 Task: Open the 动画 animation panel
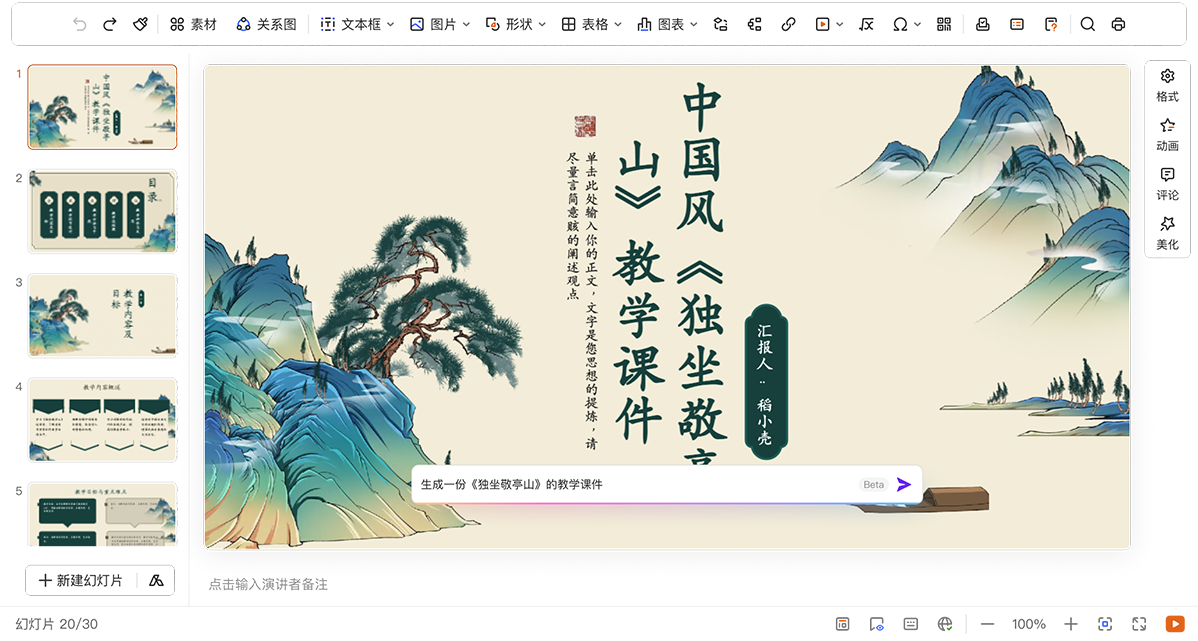point(1167,135)
